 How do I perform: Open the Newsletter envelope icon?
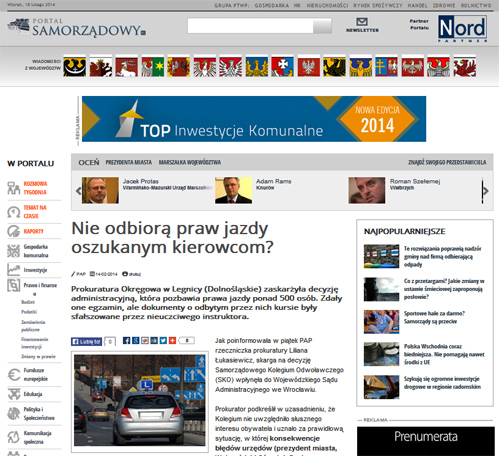pos(362,22)
